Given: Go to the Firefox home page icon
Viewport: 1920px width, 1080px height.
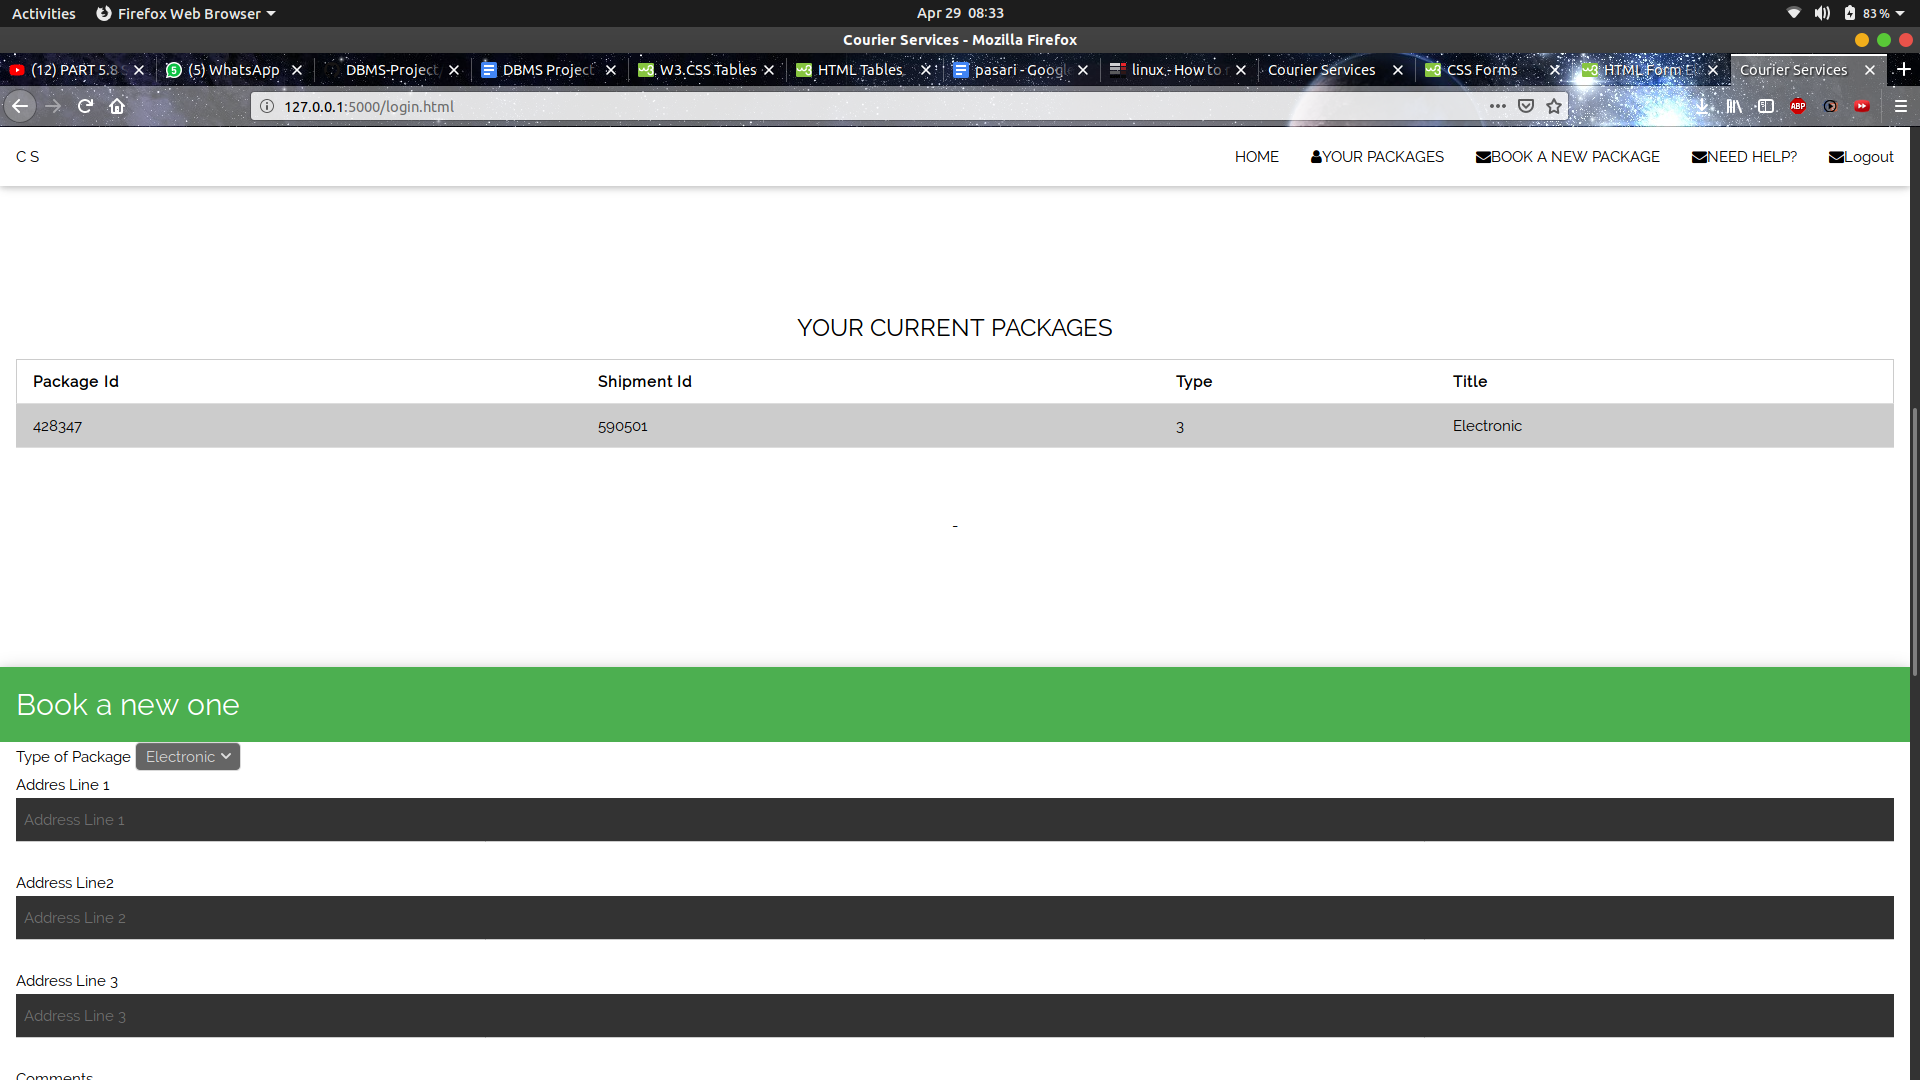Looking at the screenshot, I should (x=117, y=106).
